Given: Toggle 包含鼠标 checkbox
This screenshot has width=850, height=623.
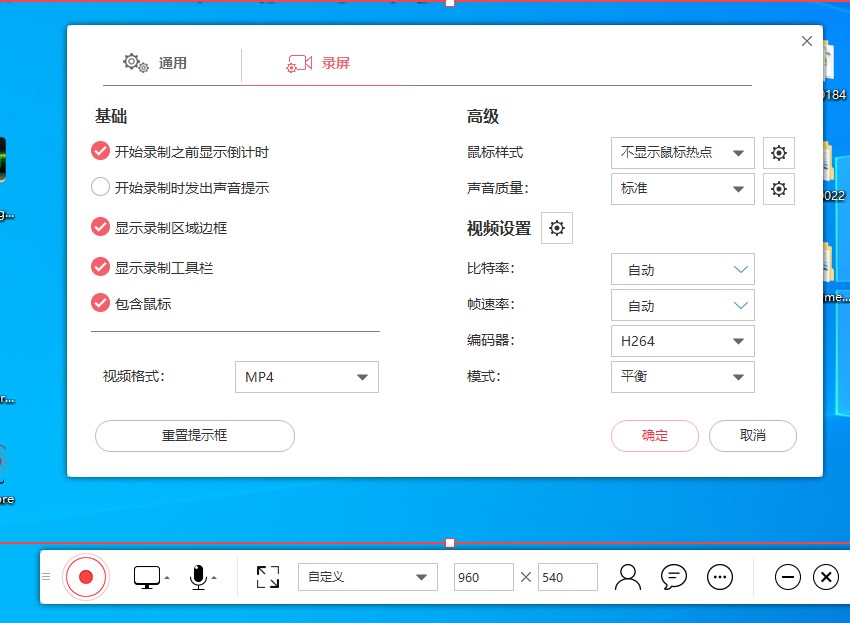Looking at the screenshot, I should (100, 303).
